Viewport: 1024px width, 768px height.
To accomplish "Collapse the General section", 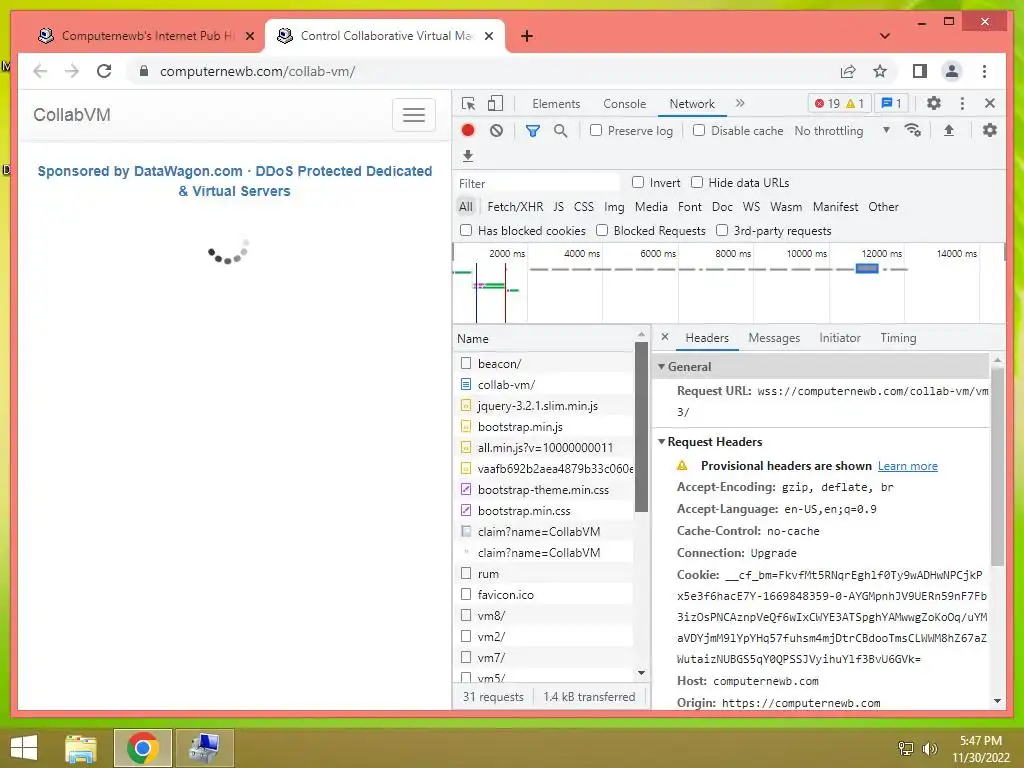I will (661, 367).
